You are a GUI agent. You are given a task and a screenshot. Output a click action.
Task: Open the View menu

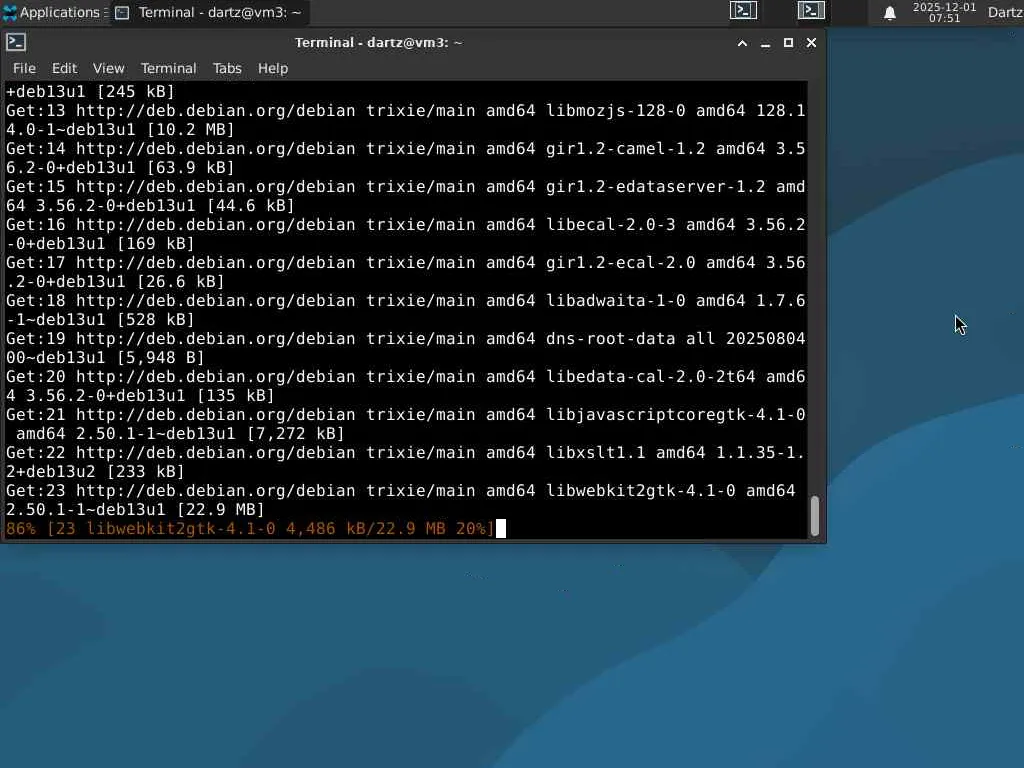108,68
